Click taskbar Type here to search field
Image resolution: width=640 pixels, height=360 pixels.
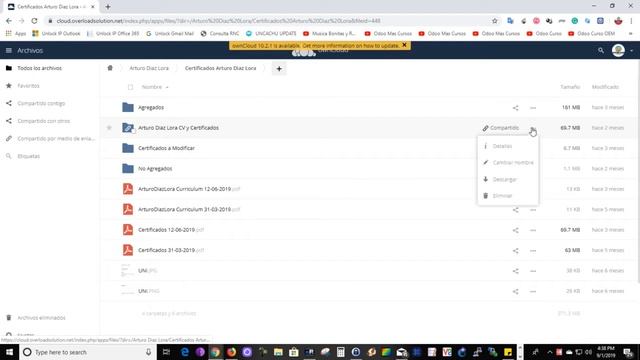(x=88, y=352)
